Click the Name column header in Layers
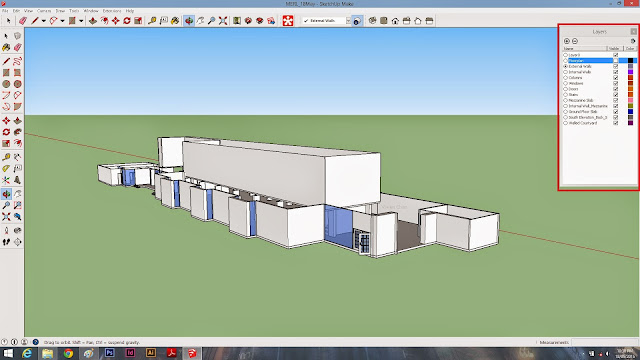Screen dimensions: 640x360 pyautogui.click(x=584, y=49)
